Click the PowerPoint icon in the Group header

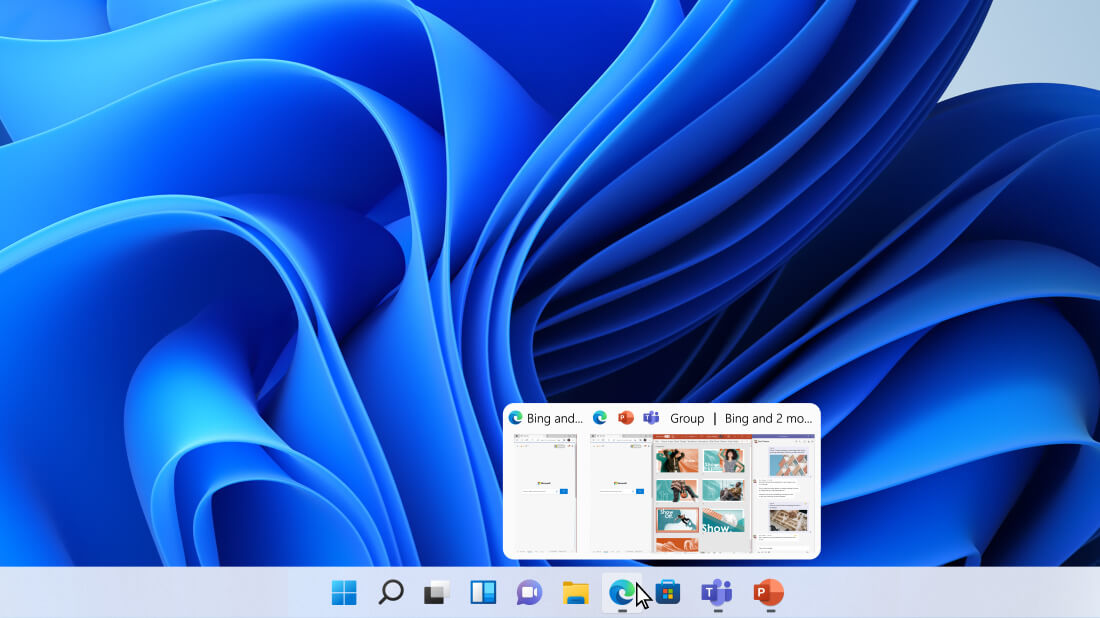point(626,418)
